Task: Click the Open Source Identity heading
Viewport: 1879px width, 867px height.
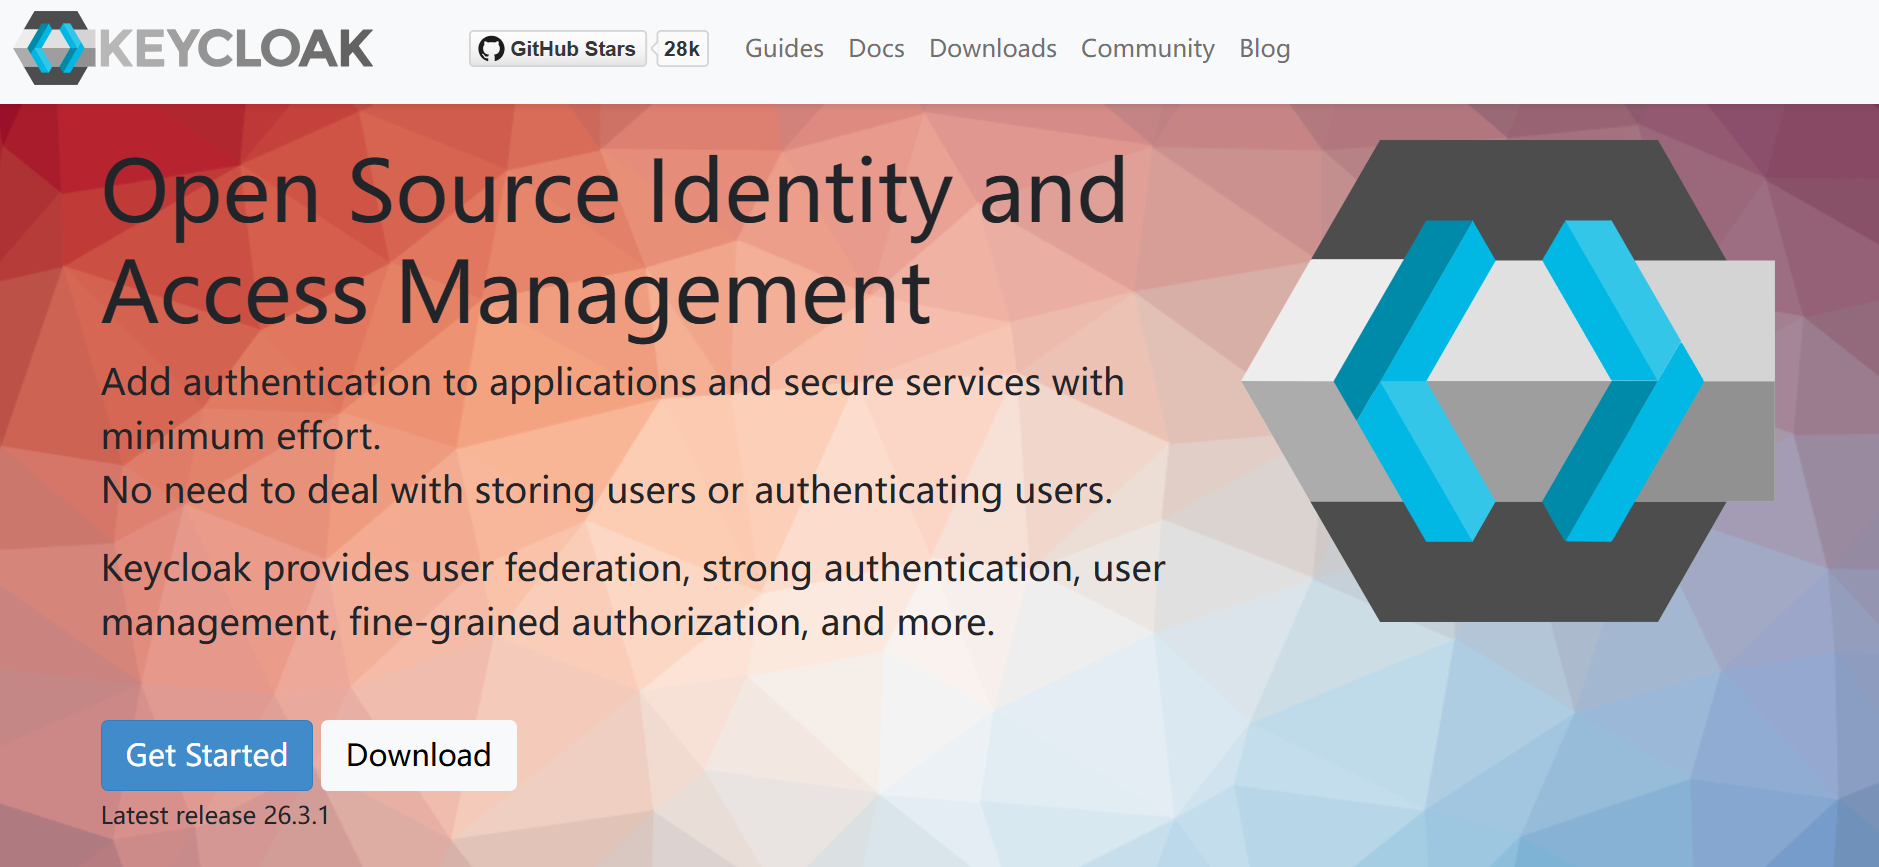Action: [x=615, y=242]
